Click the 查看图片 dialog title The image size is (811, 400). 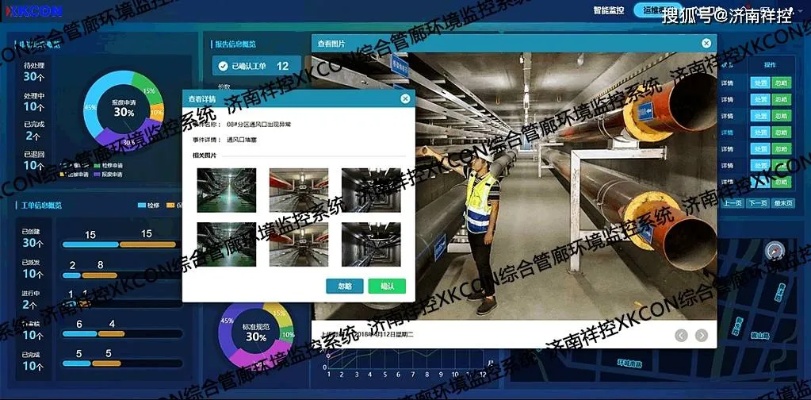point(332,43)
